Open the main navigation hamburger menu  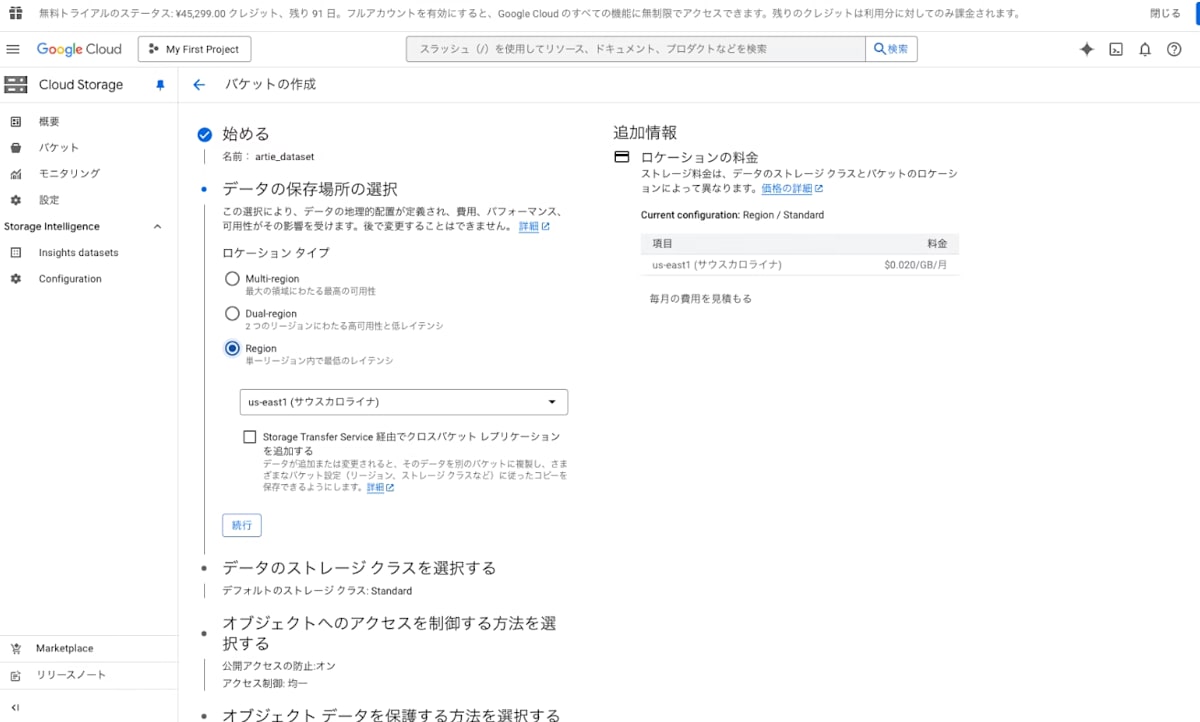(13, 49)
